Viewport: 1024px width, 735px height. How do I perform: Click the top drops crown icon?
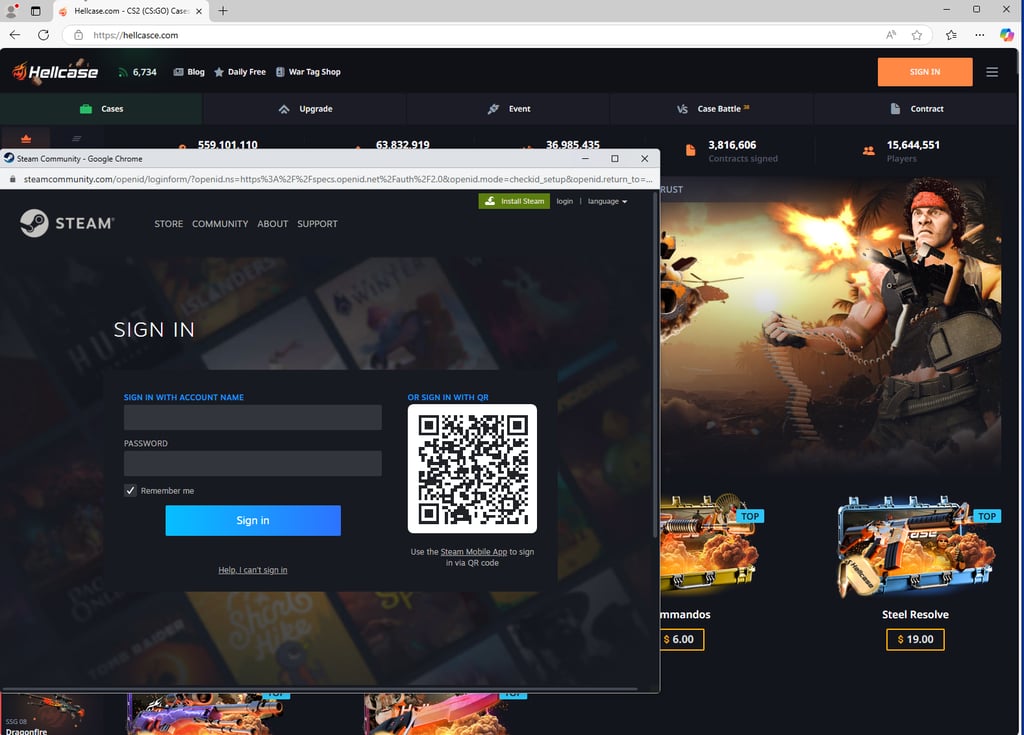(x=26, y=139)
